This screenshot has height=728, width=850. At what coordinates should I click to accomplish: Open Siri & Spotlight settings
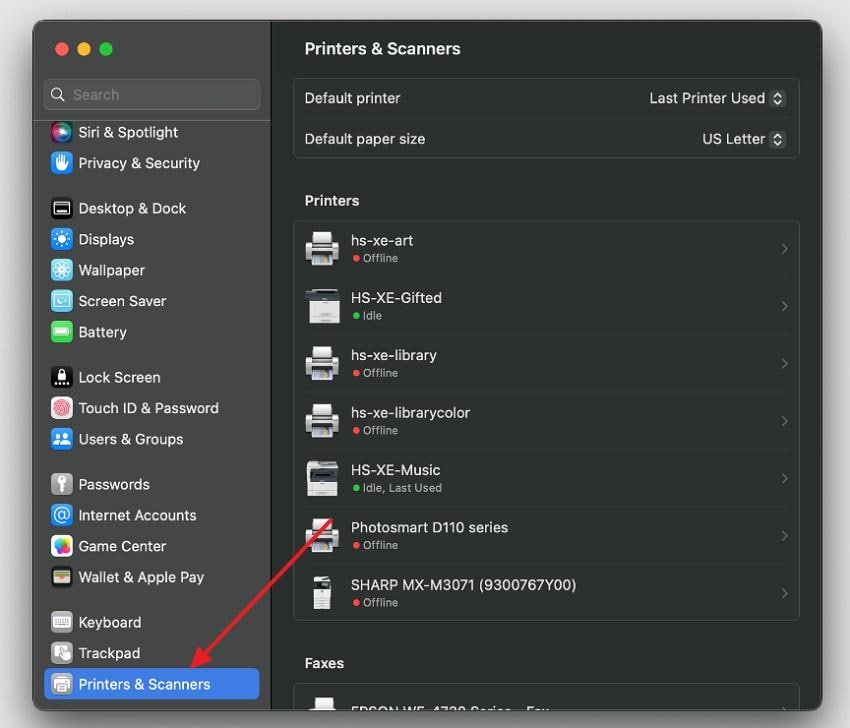[x=152, y=132]
